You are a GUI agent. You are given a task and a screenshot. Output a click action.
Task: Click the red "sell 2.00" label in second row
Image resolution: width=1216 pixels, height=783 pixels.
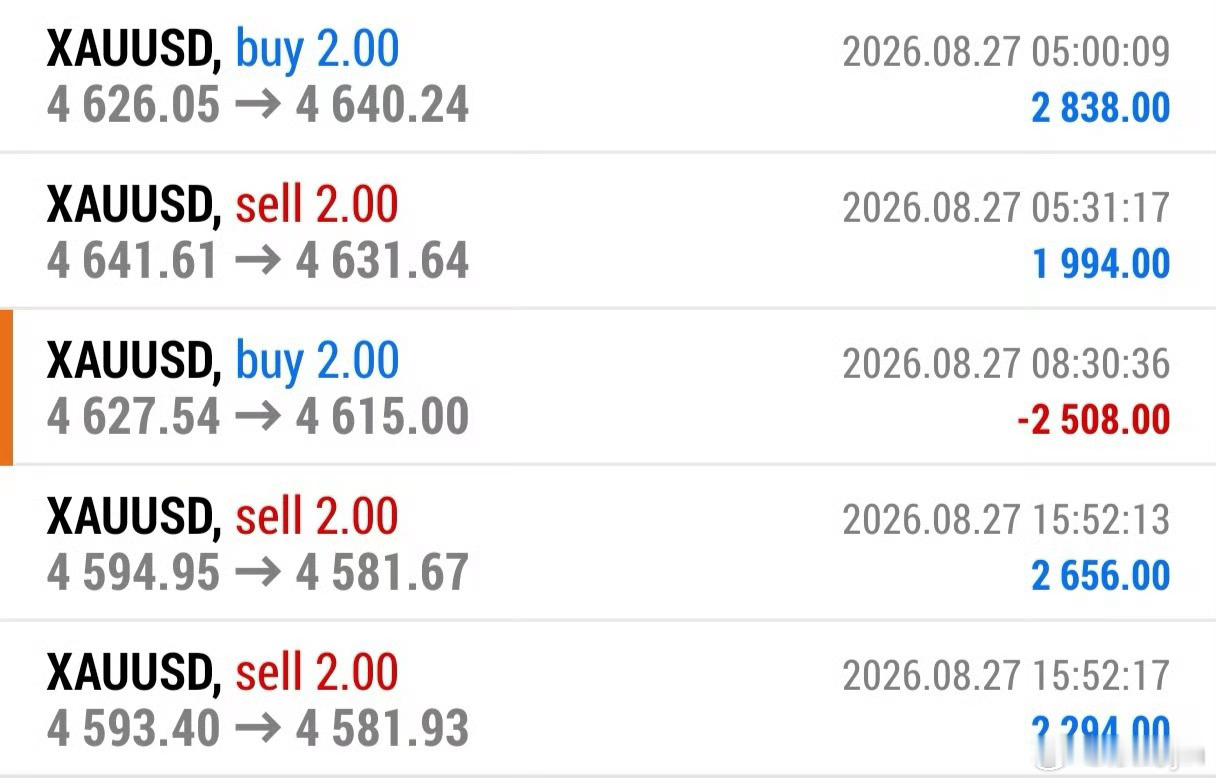(317, 205)
